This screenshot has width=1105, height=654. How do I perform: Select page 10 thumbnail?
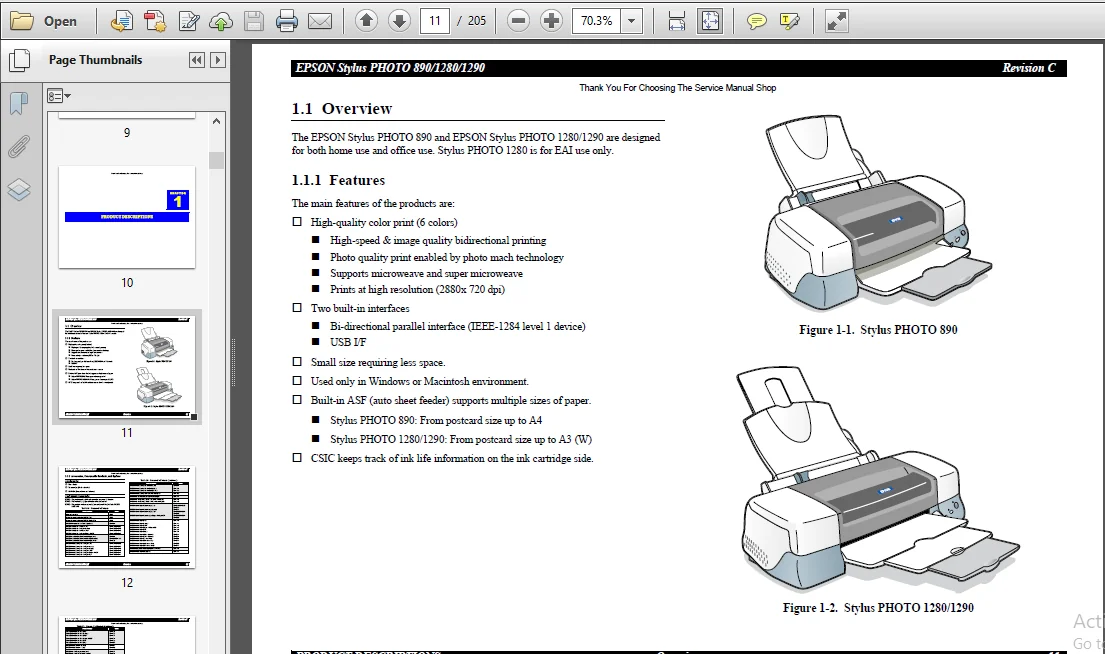pos(127,217)
